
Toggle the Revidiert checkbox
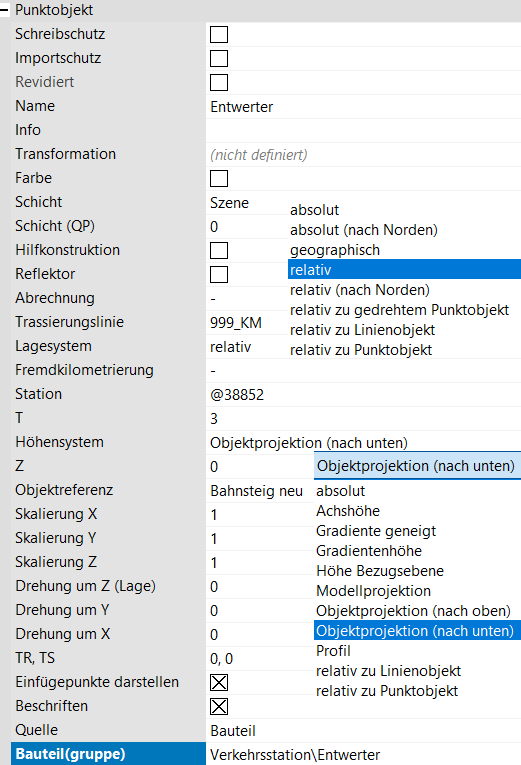coord(219,82)
